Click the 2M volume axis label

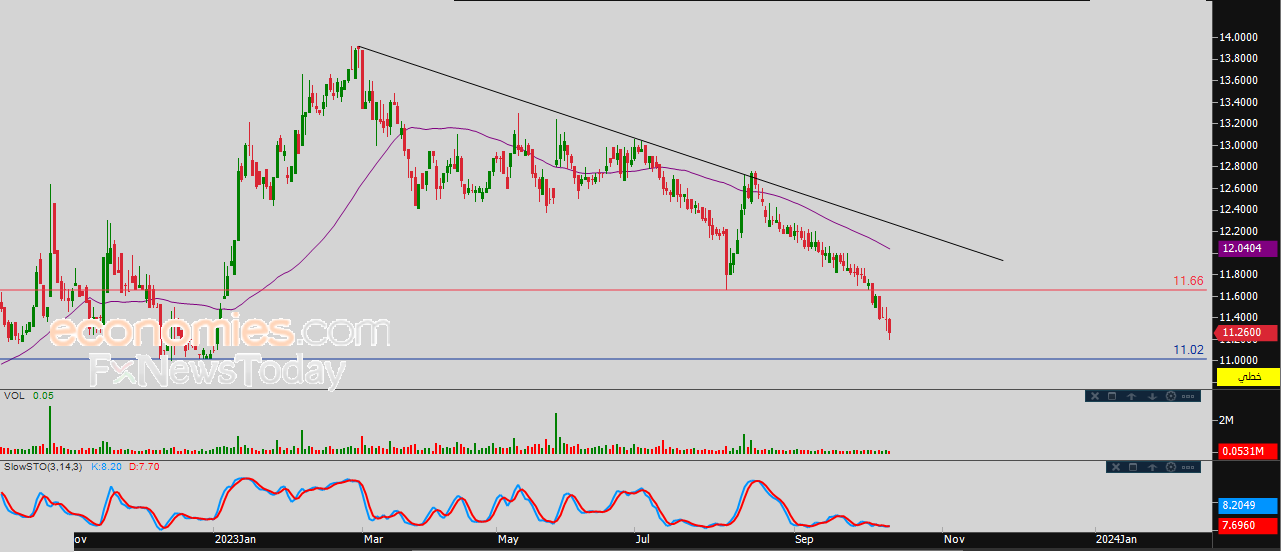[x=1227, y=420]
